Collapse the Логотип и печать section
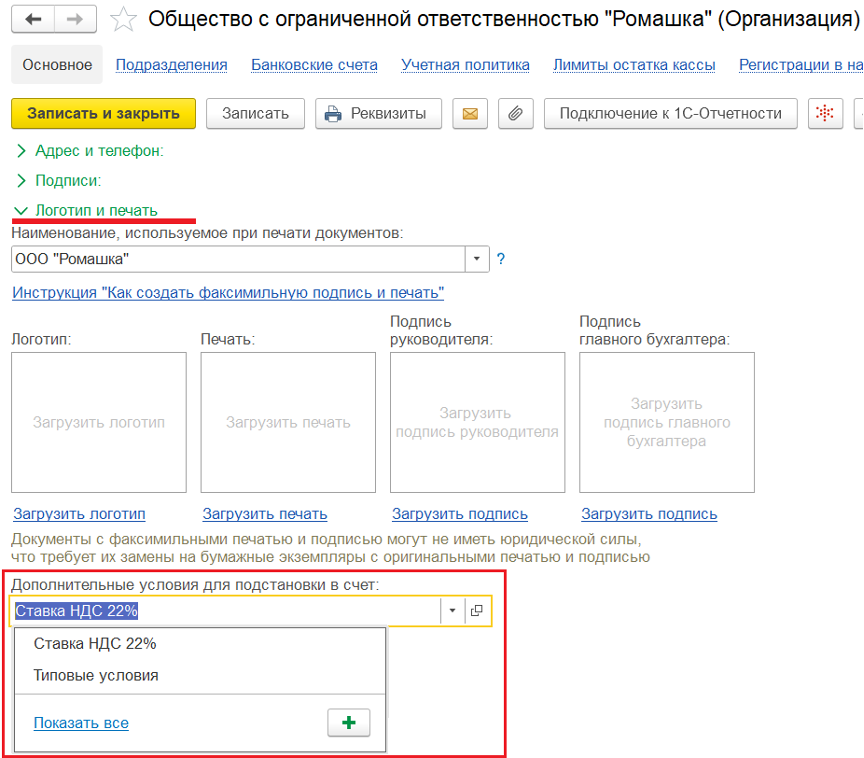864x758 pixels. click(x=95, y=211)
